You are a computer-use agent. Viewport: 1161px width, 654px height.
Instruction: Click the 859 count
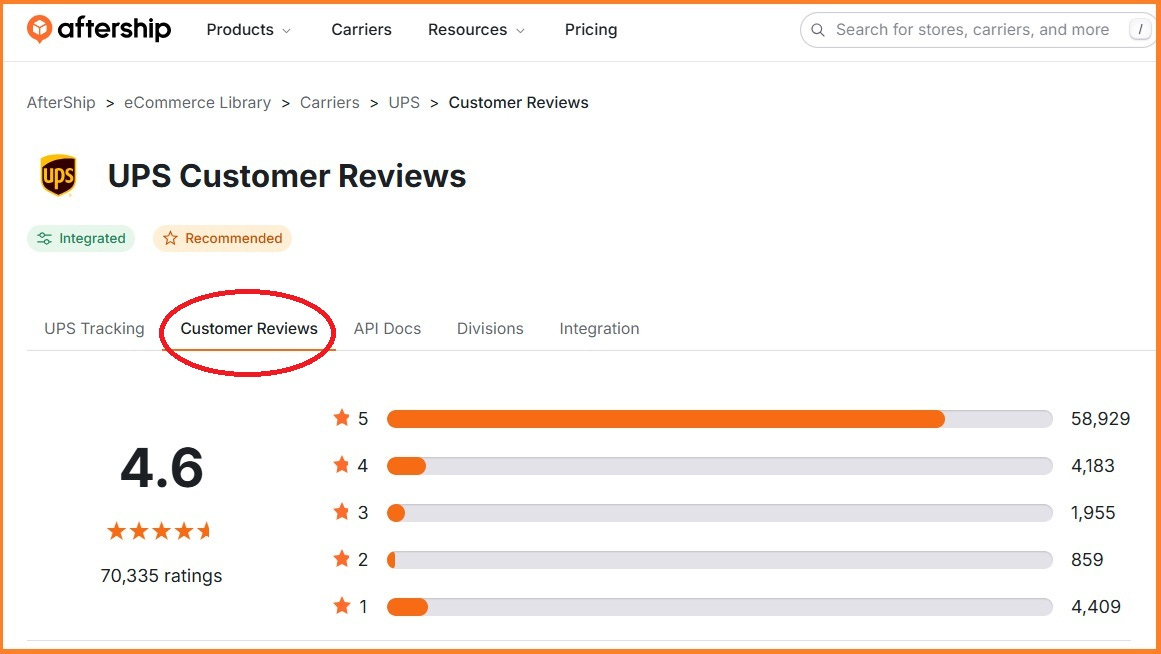(x=1087, y=560)
